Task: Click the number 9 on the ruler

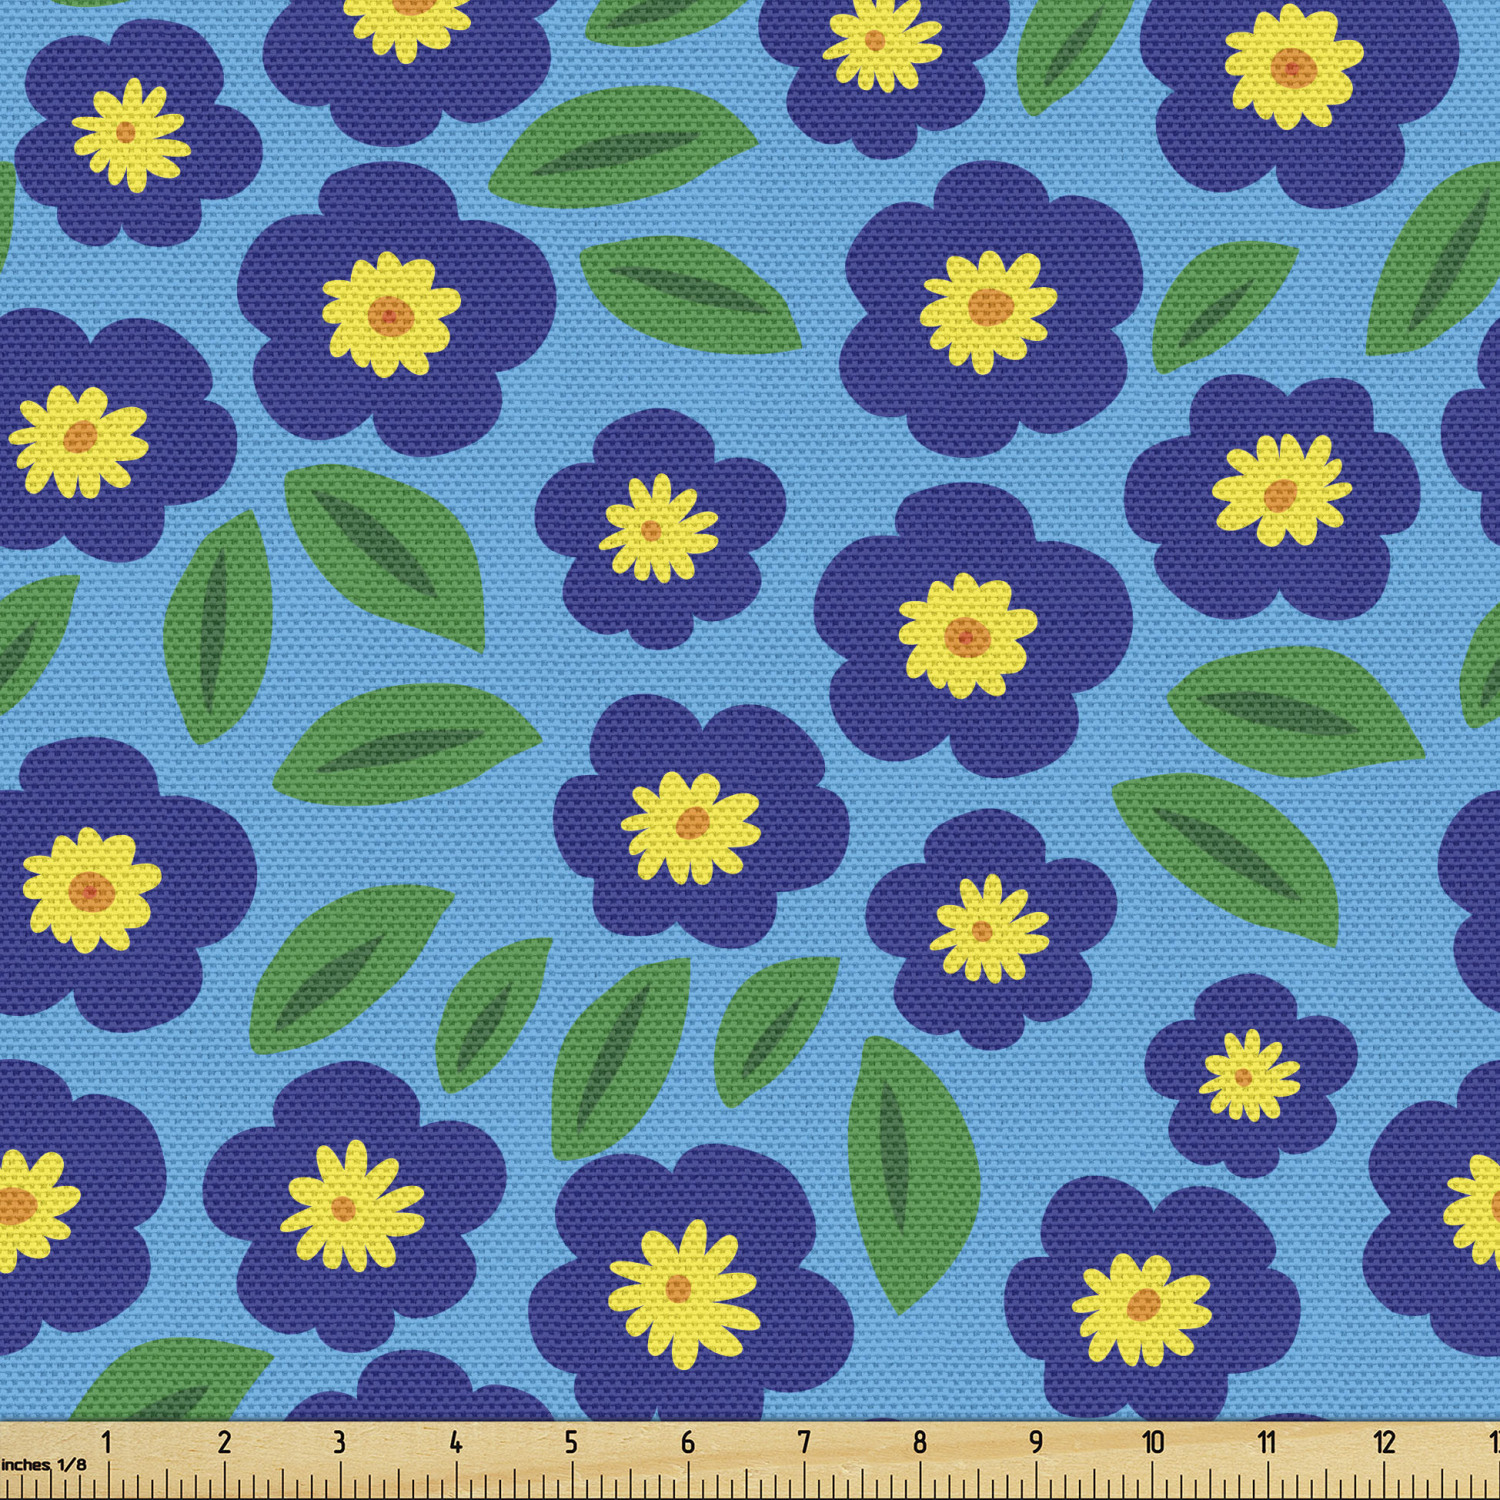Action: (1037, 1442)
